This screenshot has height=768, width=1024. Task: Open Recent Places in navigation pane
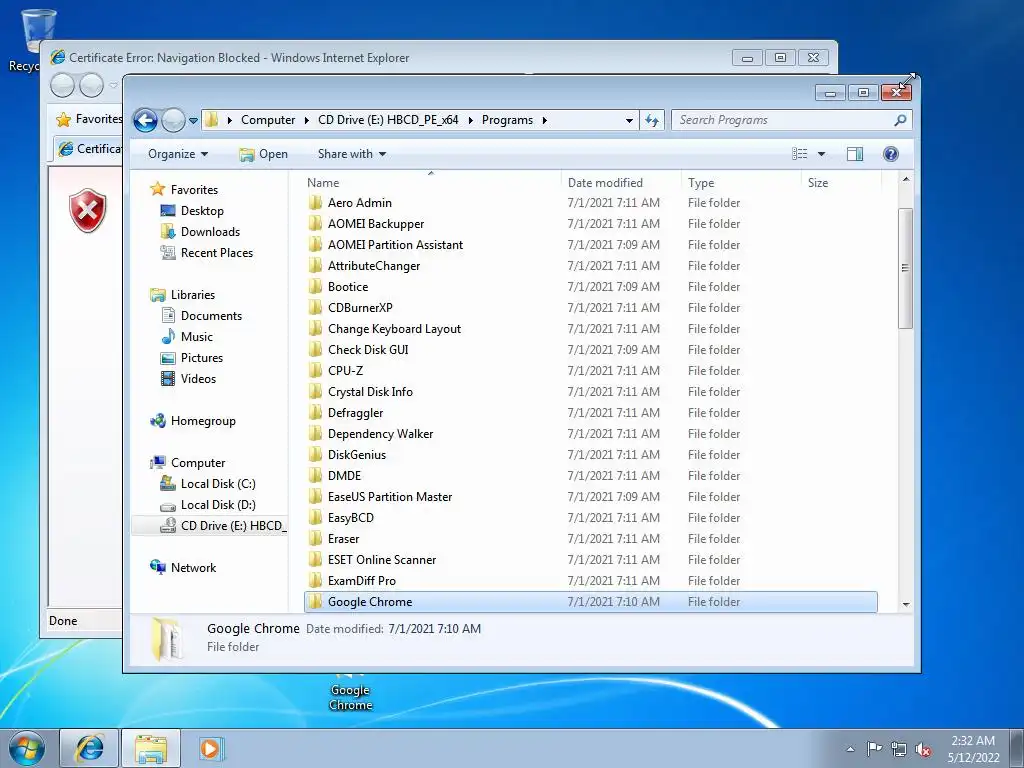(217, 253)
